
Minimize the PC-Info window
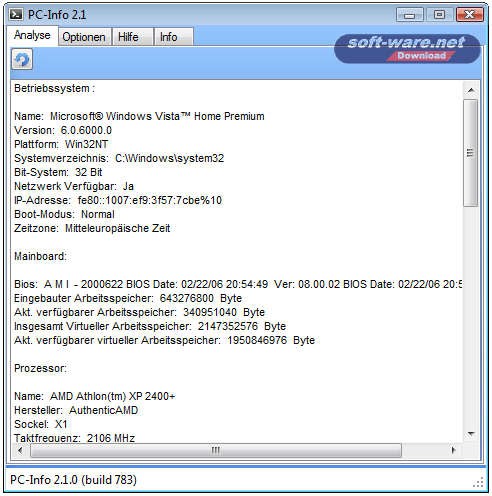coord(410,15)
